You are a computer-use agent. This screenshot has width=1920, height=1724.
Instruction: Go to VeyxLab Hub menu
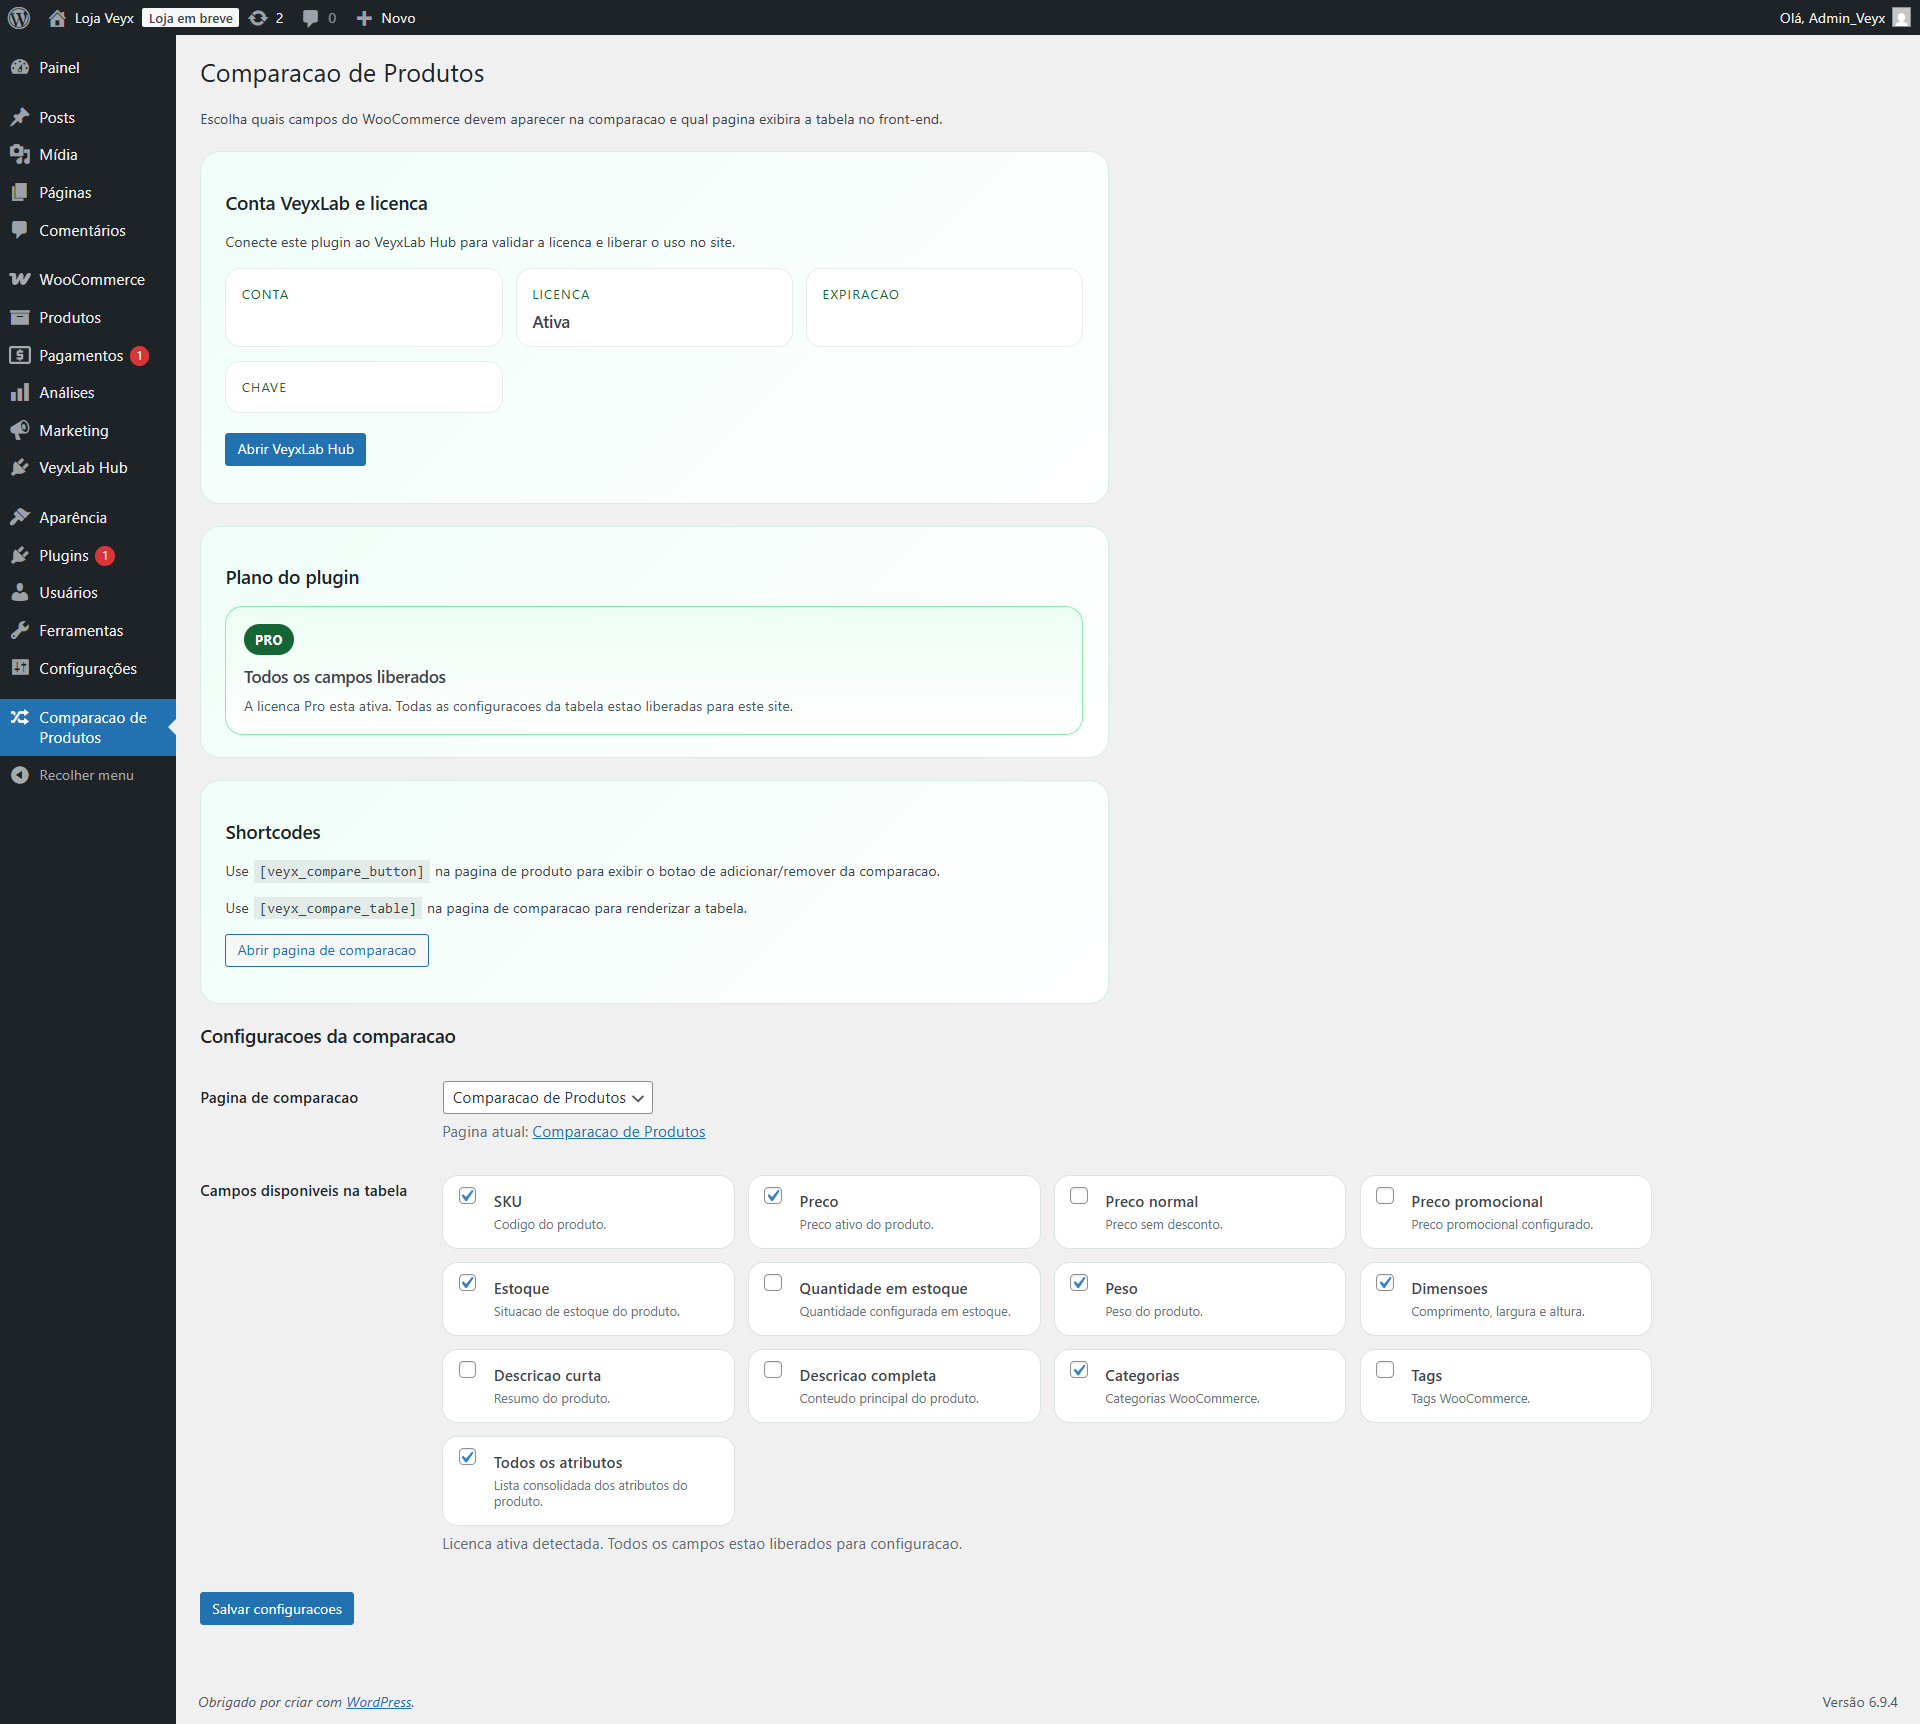point(83,468)
